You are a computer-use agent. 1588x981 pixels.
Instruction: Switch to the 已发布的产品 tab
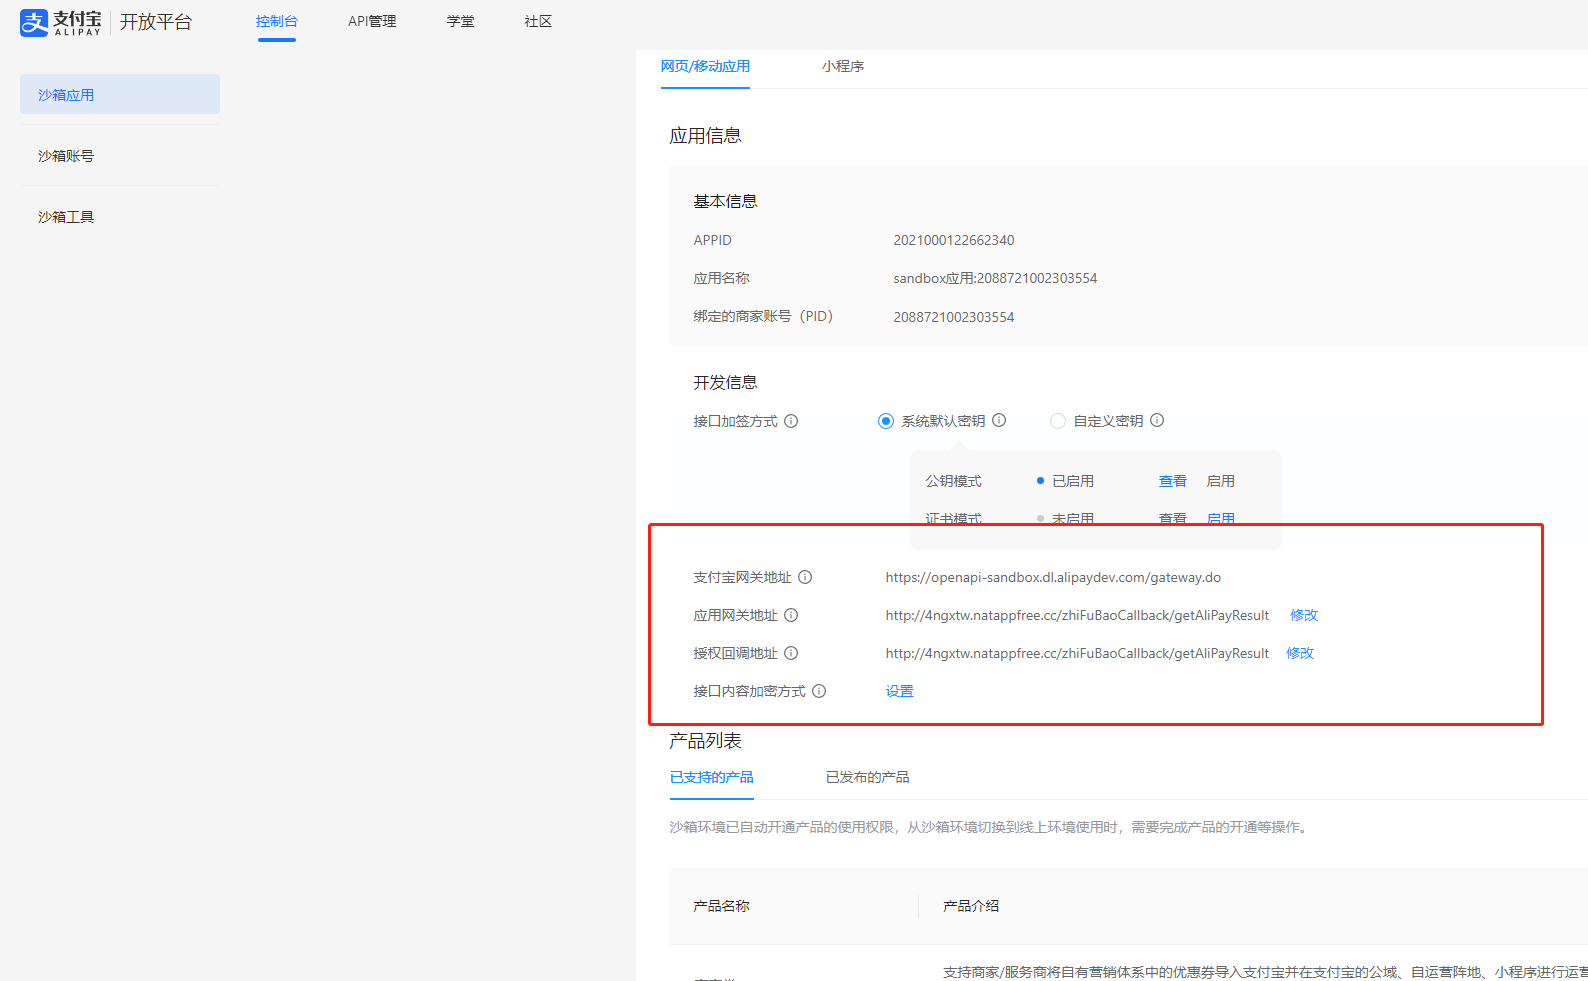pos(868,777)
